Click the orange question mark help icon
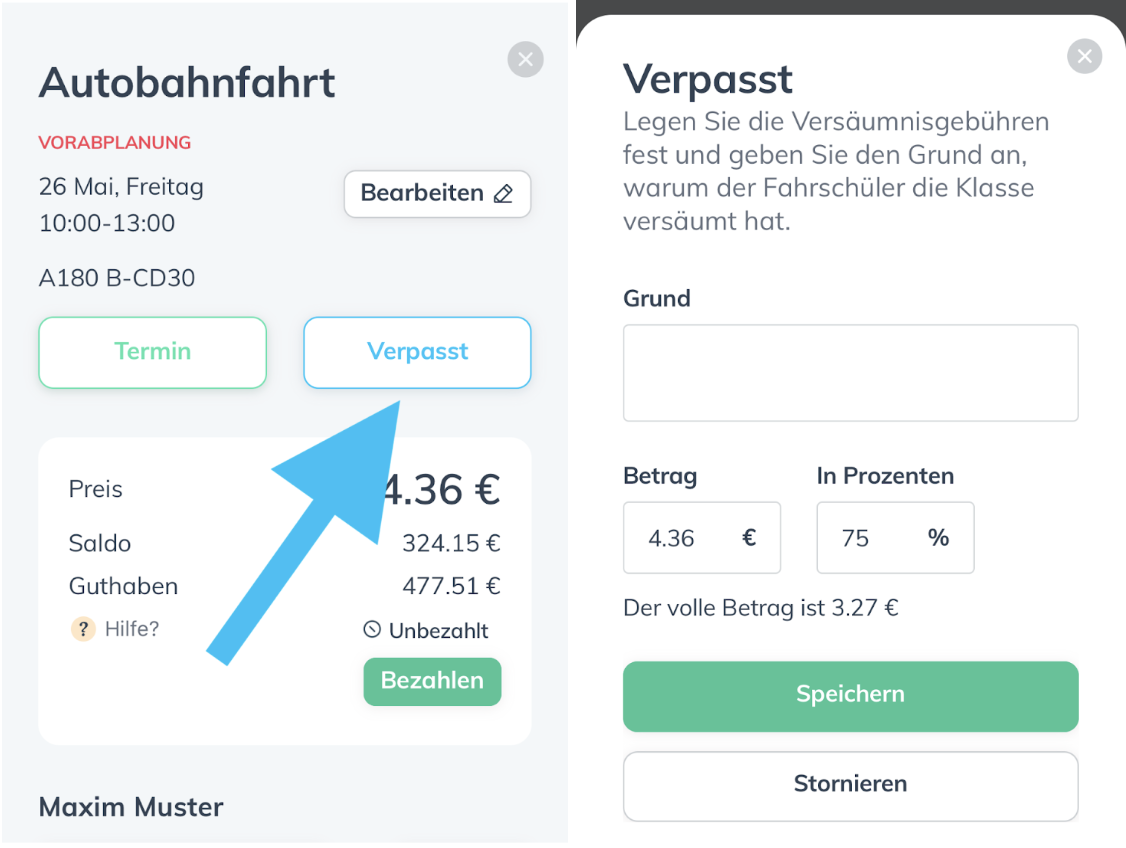The width and height of the screenshot is (1126, 848). click(83, 629)
